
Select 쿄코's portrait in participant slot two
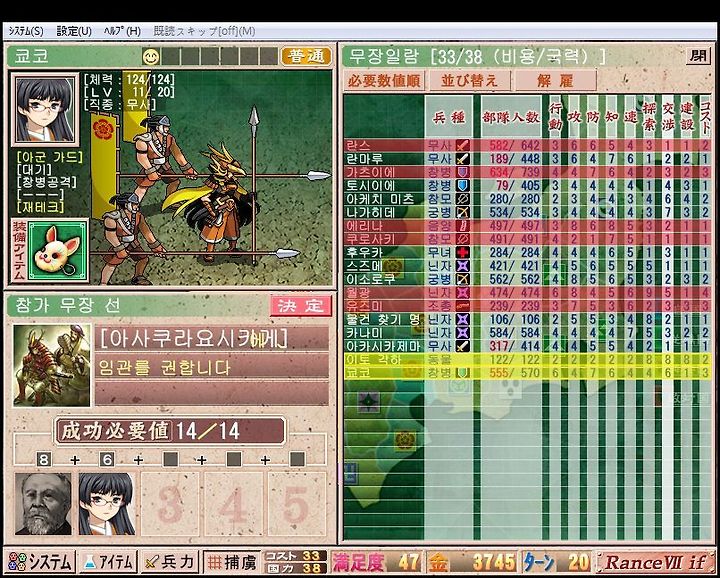[x=107, y=504]
